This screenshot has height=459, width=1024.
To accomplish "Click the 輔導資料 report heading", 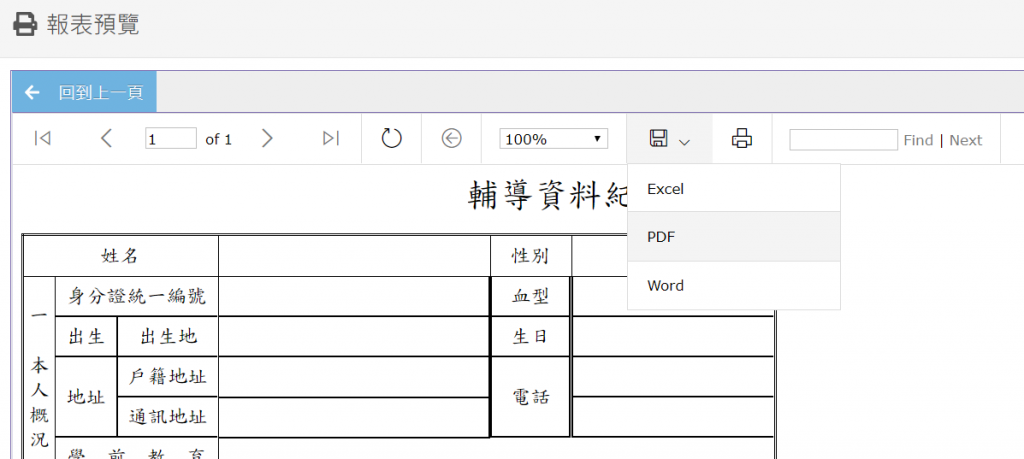I will [547, 196].
